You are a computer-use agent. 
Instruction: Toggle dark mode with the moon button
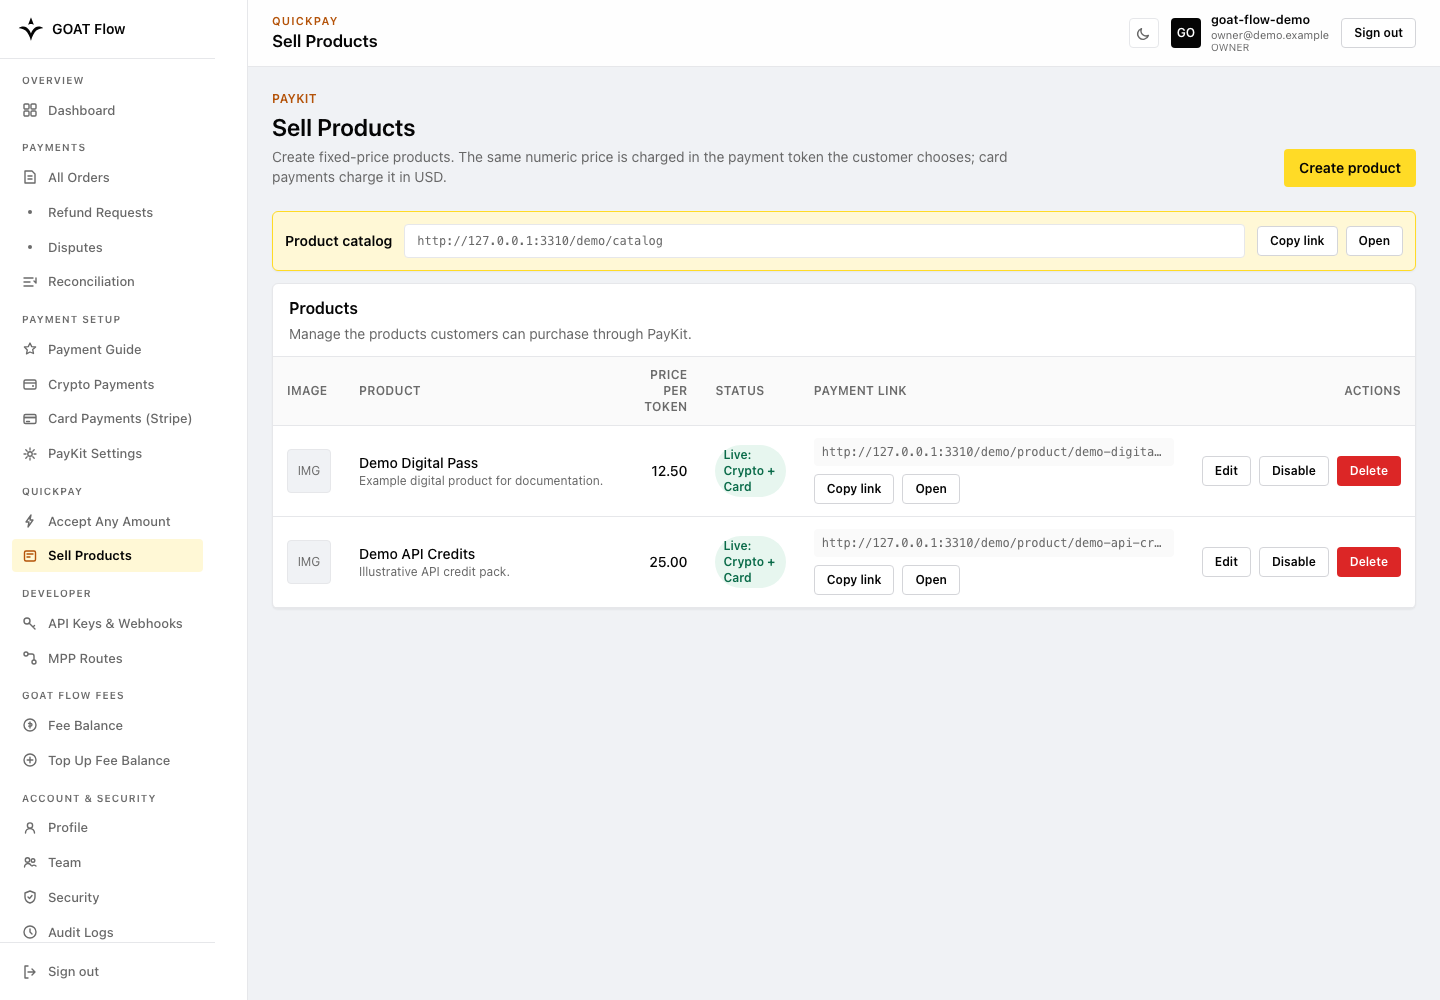point(1144,33)
